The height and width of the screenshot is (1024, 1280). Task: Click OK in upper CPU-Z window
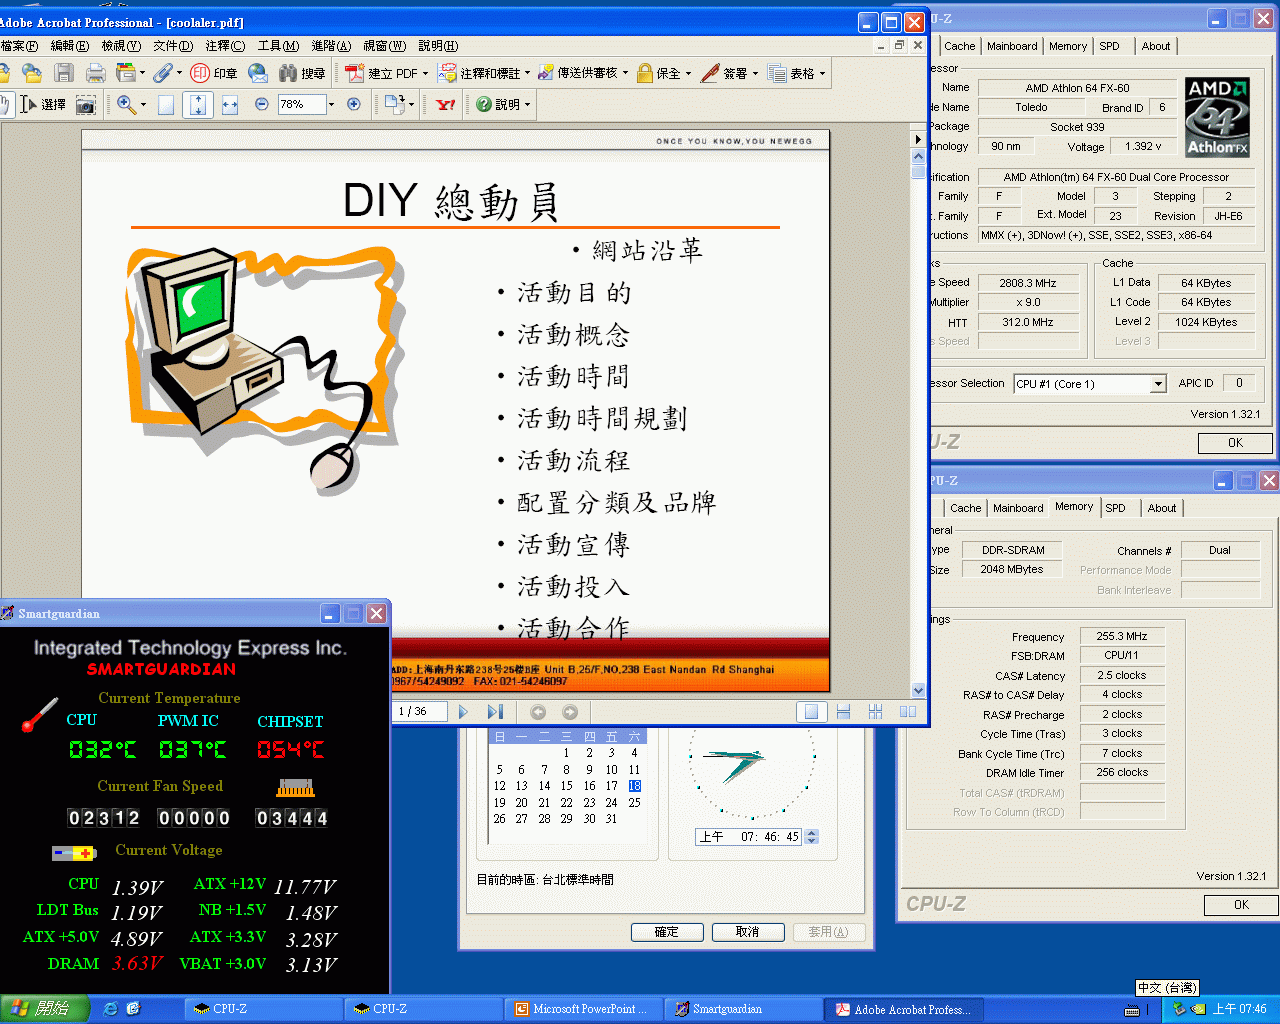pos(1235,443)
